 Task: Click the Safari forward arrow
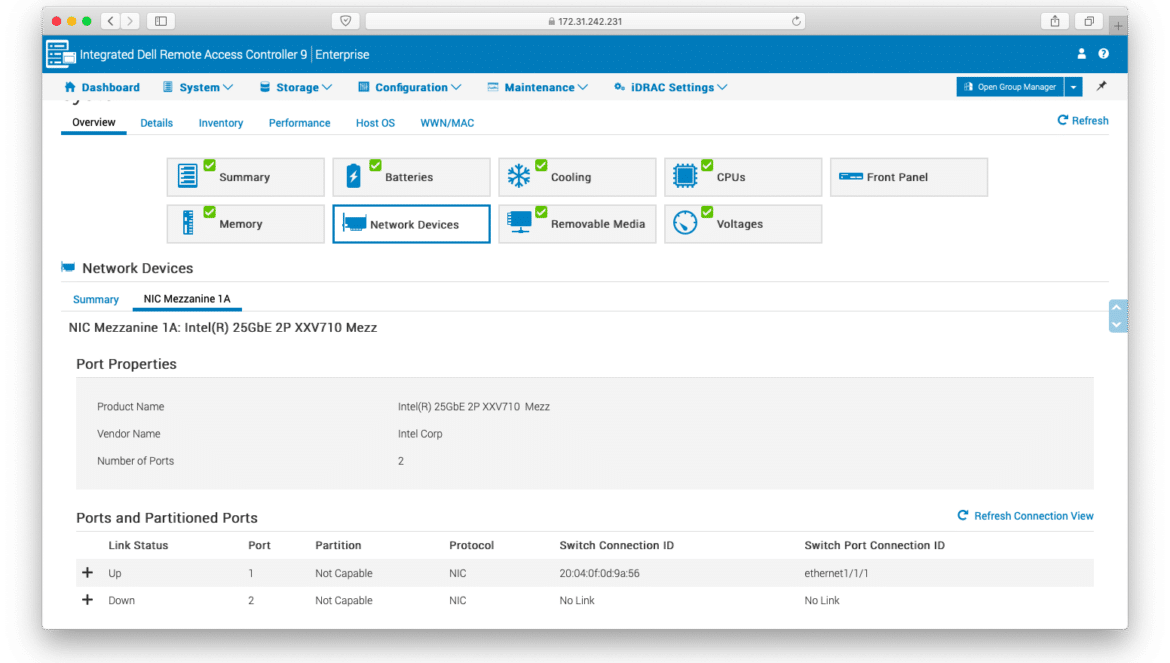(130, 21)
